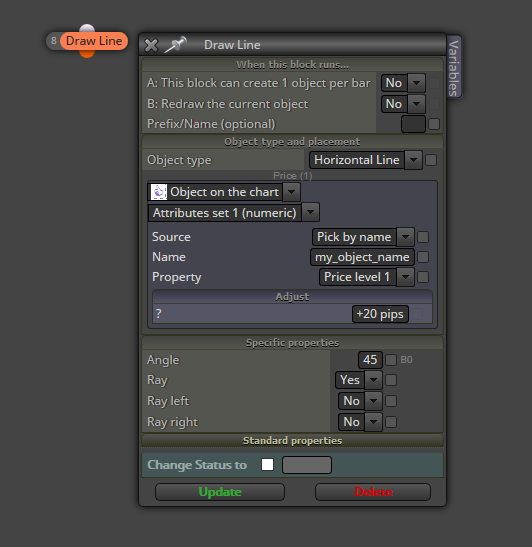Toggle the checkbox beside Property
The width and height of the screenshot is (532, 547).
[423, 277]
